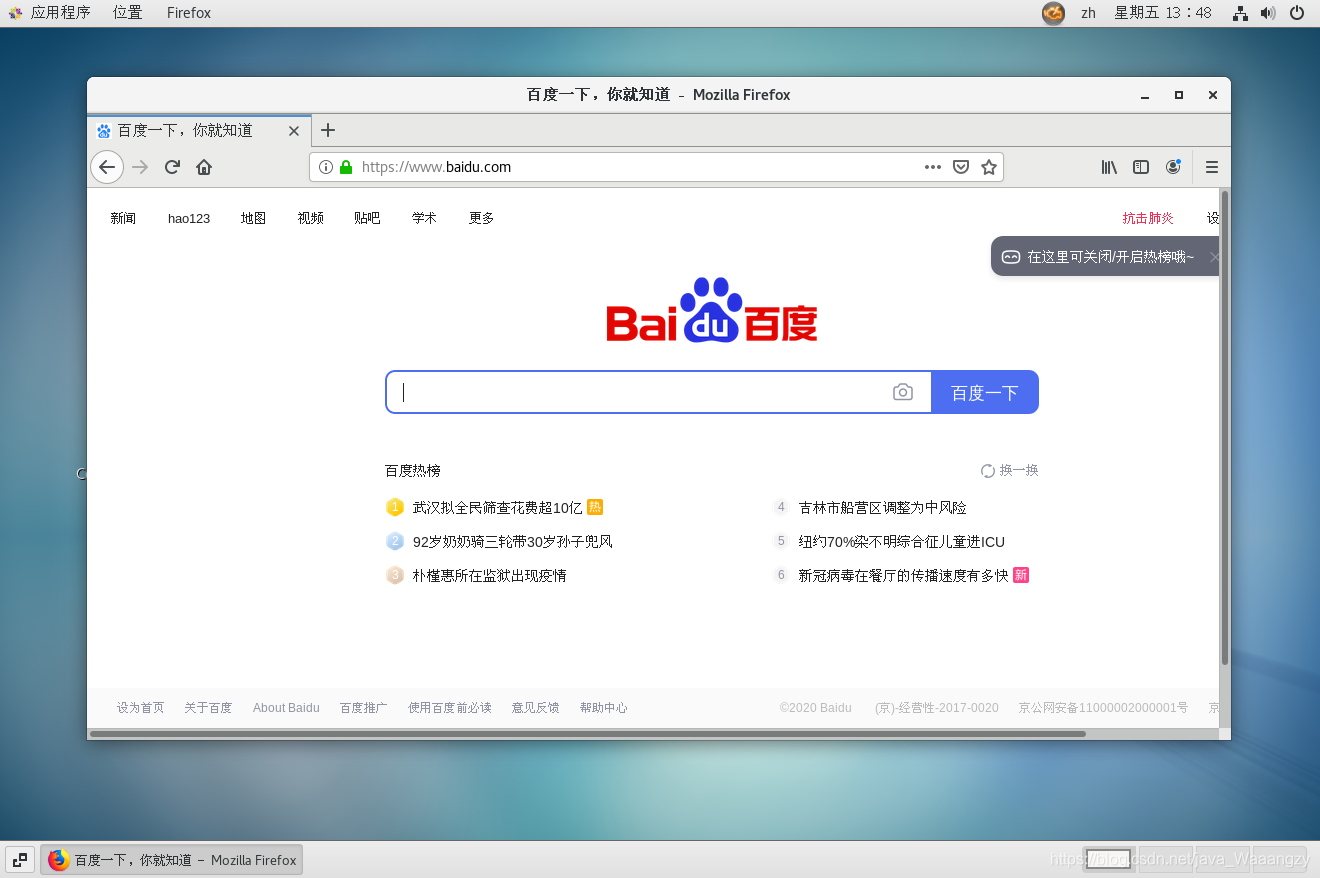
Task: Open page actions three-dot menu
Action: [933, 167]
